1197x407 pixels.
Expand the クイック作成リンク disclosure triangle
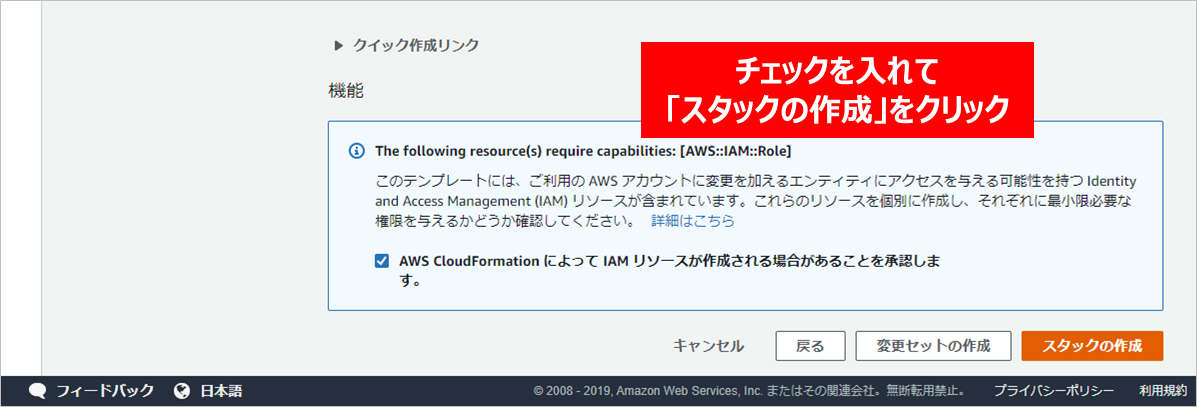pyautogui.click(x=338, y=45)
